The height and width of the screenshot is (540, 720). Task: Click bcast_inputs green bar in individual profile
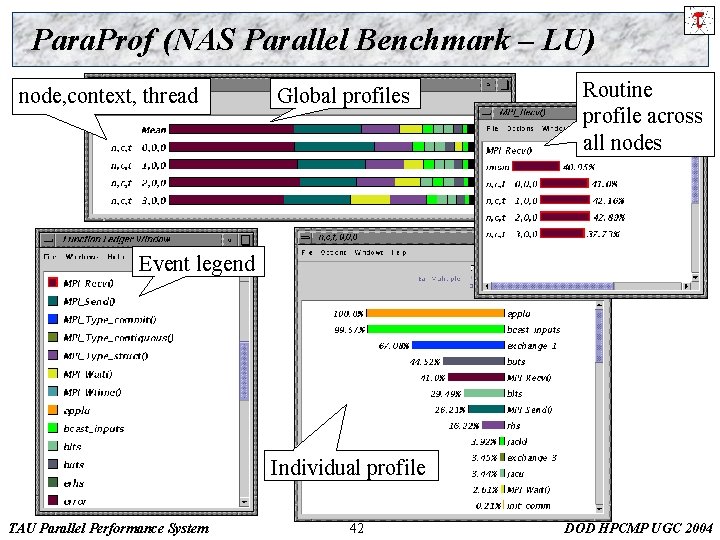[x=436, y=329]
